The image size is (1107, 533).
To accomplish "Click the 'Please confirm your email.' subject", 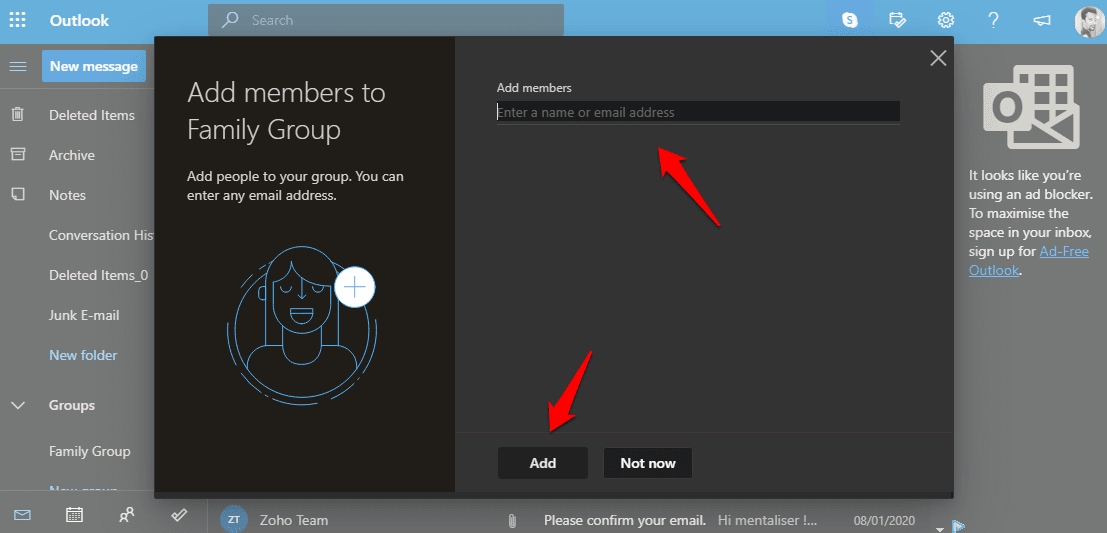I will 625,521.
